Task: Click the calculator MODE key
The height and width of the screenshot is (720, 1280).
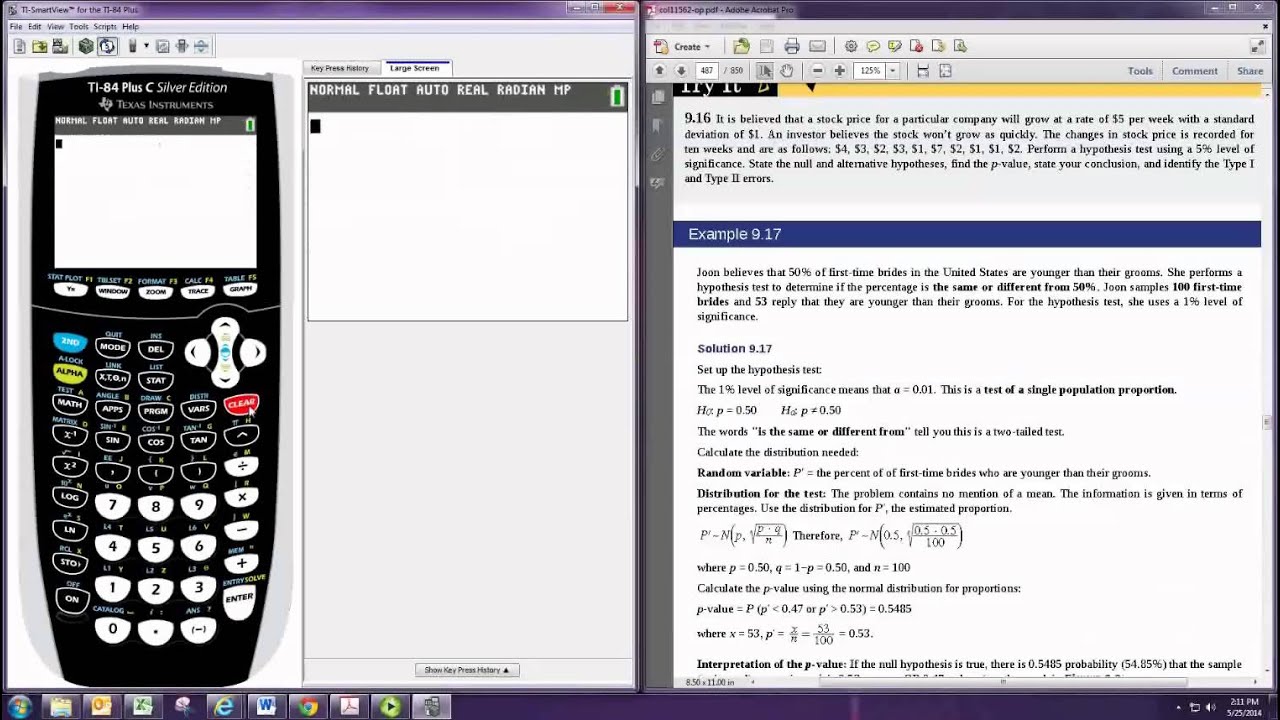Action: (113, 348)
